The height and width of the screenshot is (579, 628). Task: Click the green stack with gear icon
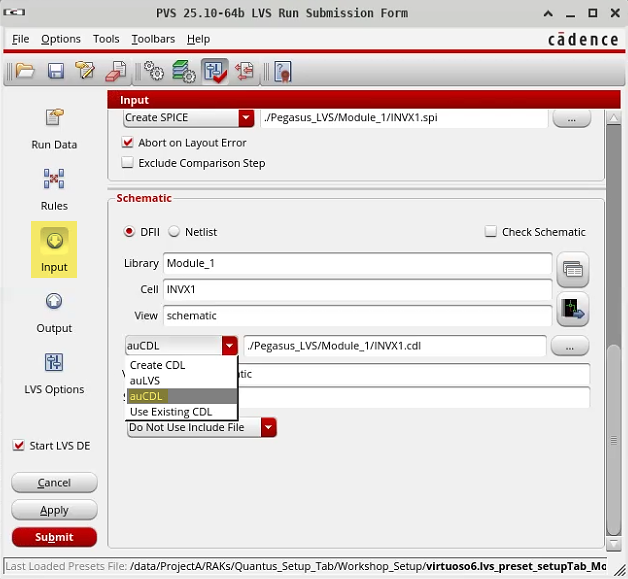[x=184, y=71]
